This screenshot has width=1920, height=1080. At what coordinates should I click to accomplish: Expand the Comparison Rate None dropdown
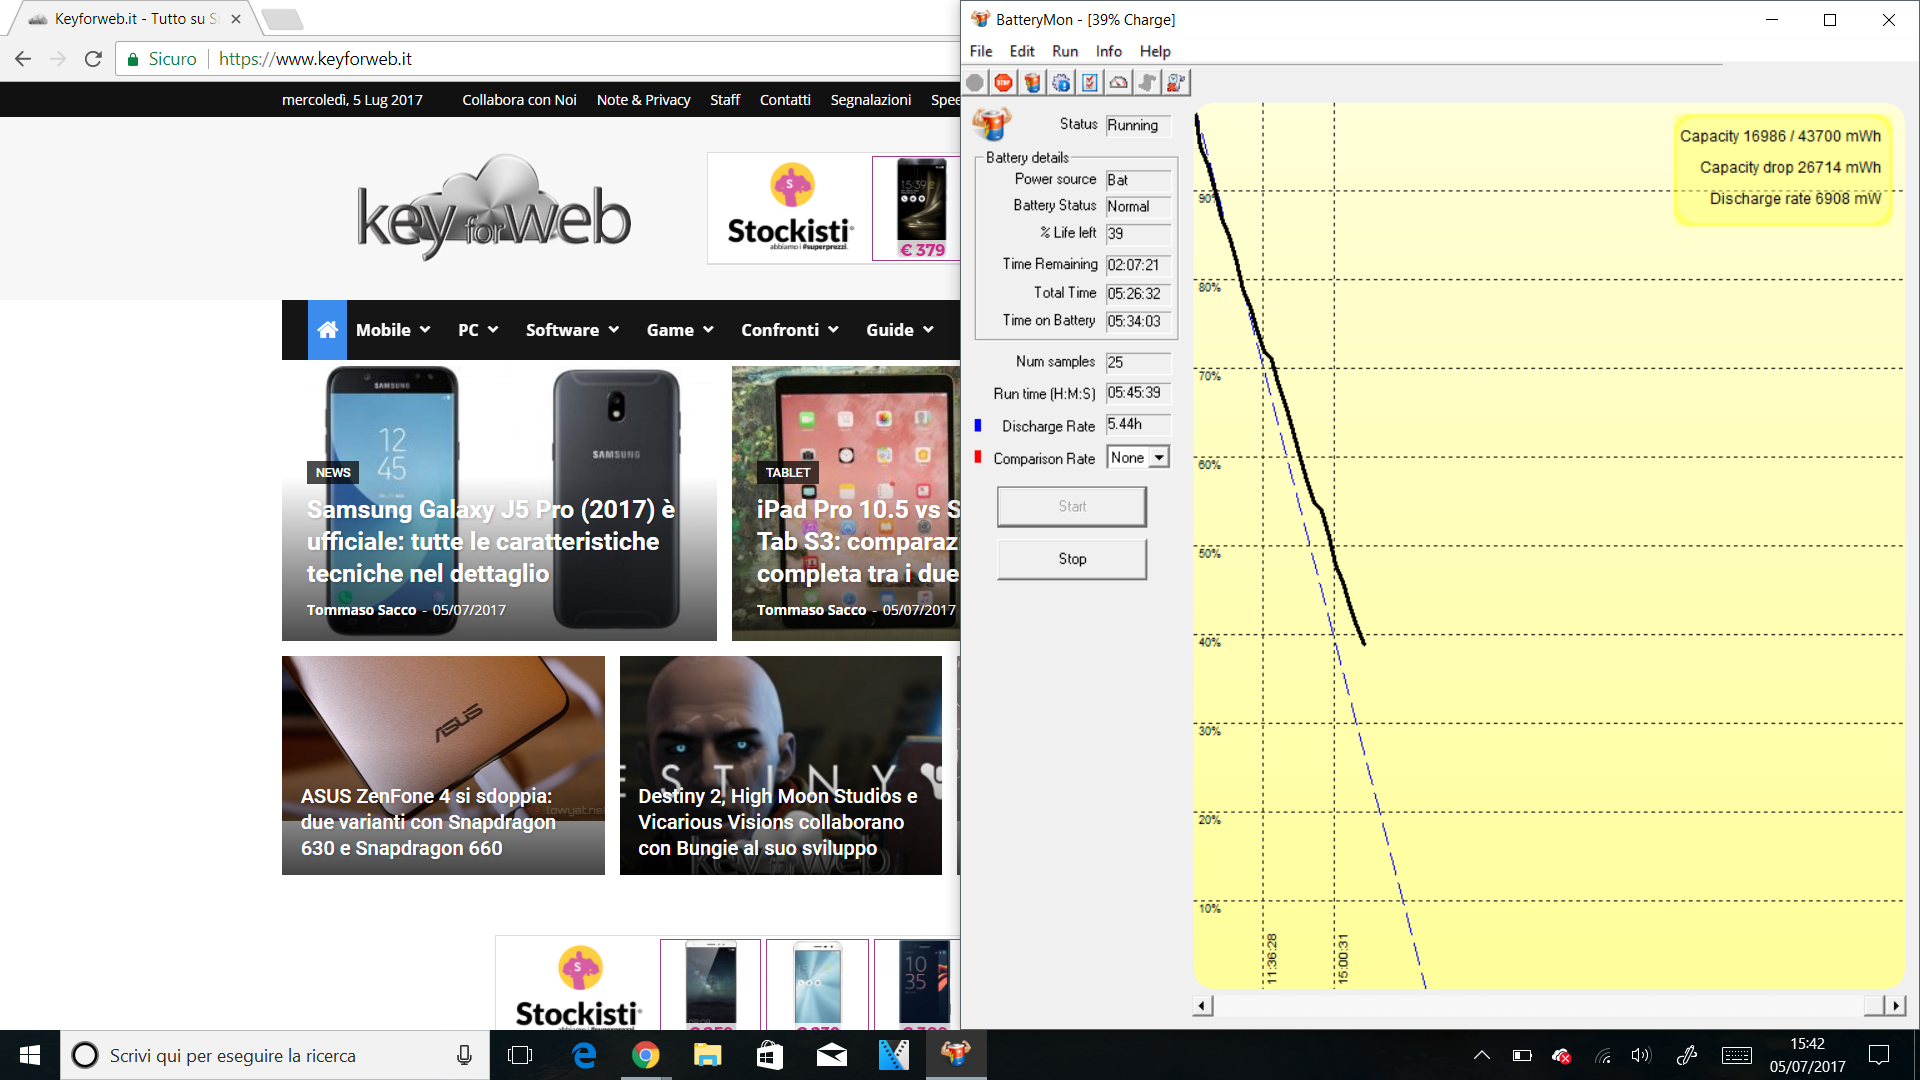click(1158, 458)
